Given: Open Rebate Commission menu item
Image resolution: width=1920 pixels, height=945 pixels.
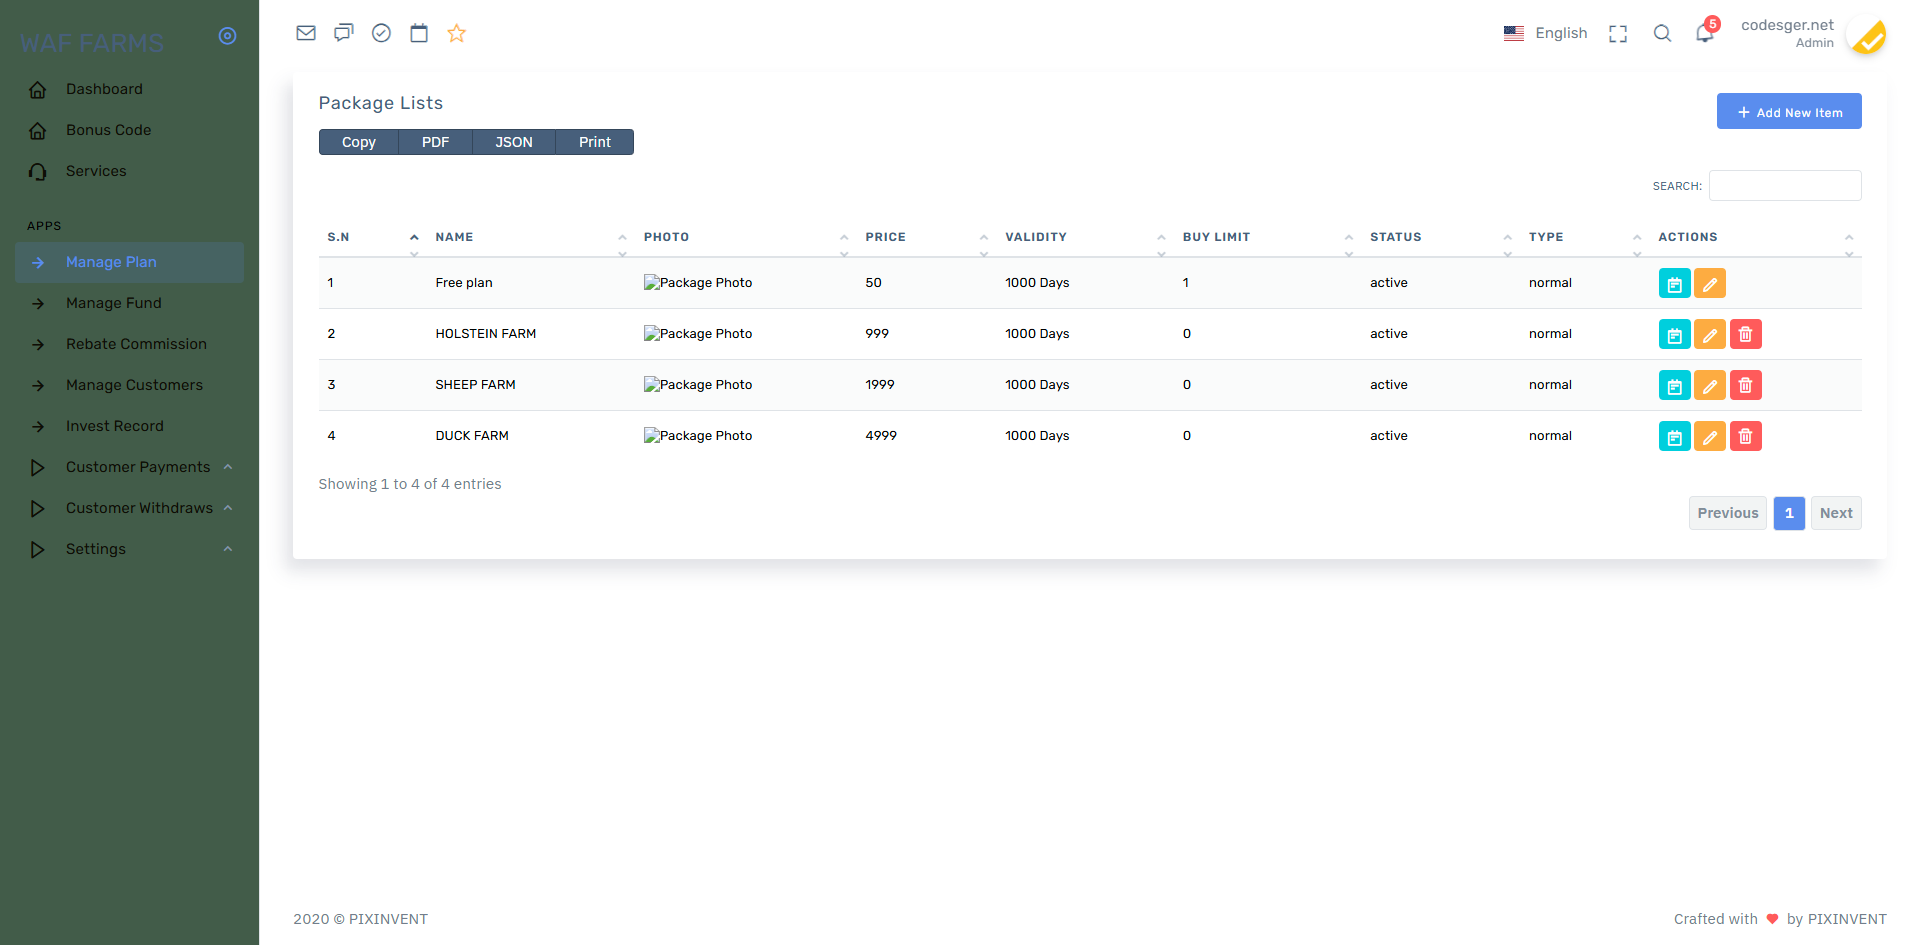Looking at the screenshot, I should pos(129,344).
